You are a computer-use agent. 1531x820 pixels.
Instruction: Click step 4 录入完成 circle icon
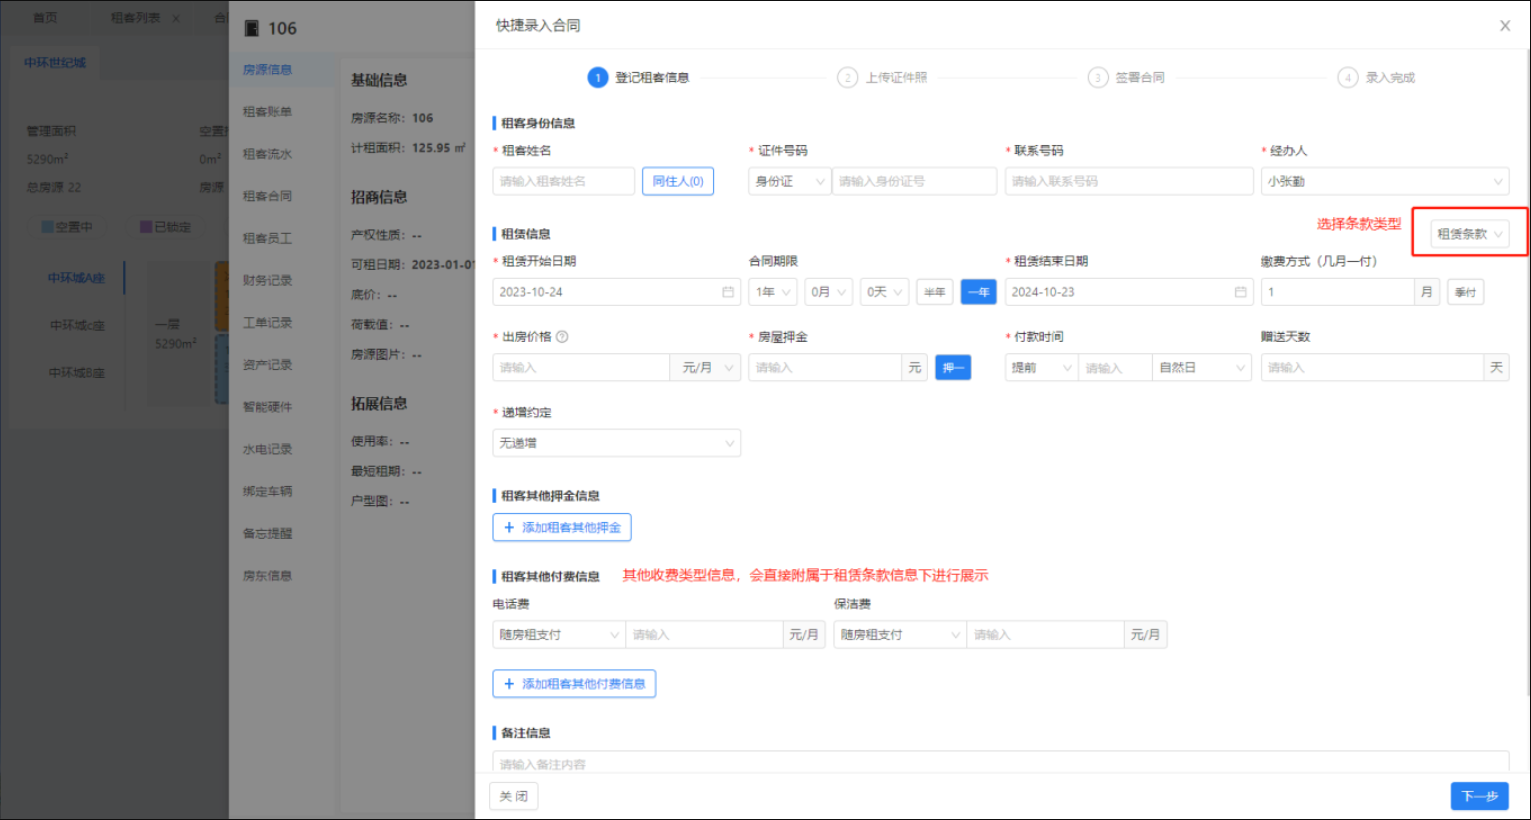(1348, 78)
